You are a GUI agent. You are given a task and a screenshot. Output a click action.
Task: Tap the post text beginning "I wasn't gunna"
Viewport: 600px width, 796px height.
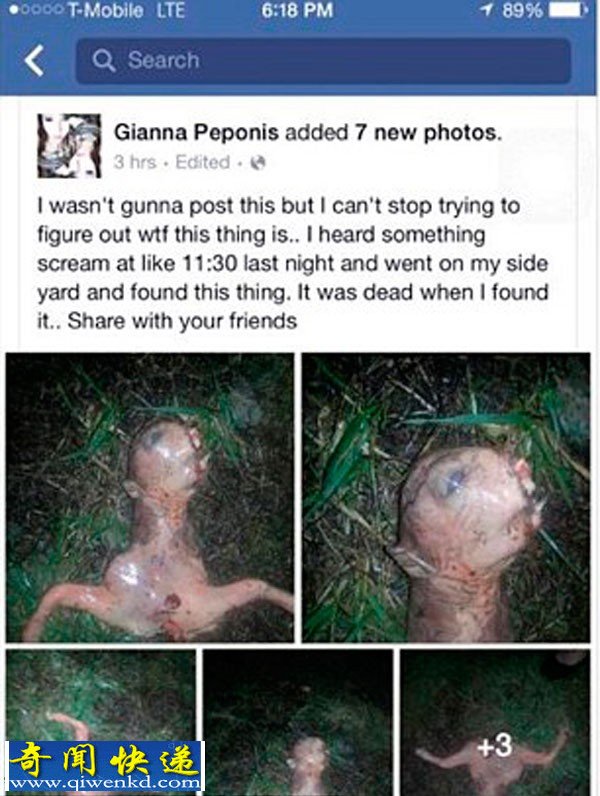(x=293, y=263)
